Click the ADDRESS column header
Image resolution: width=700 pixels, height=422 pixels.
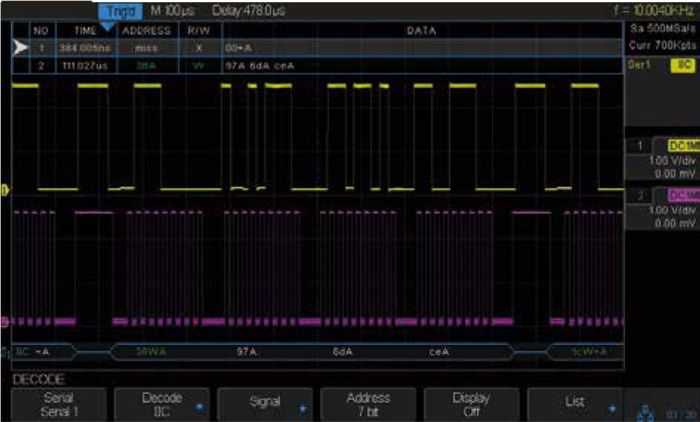pos(146,31)
